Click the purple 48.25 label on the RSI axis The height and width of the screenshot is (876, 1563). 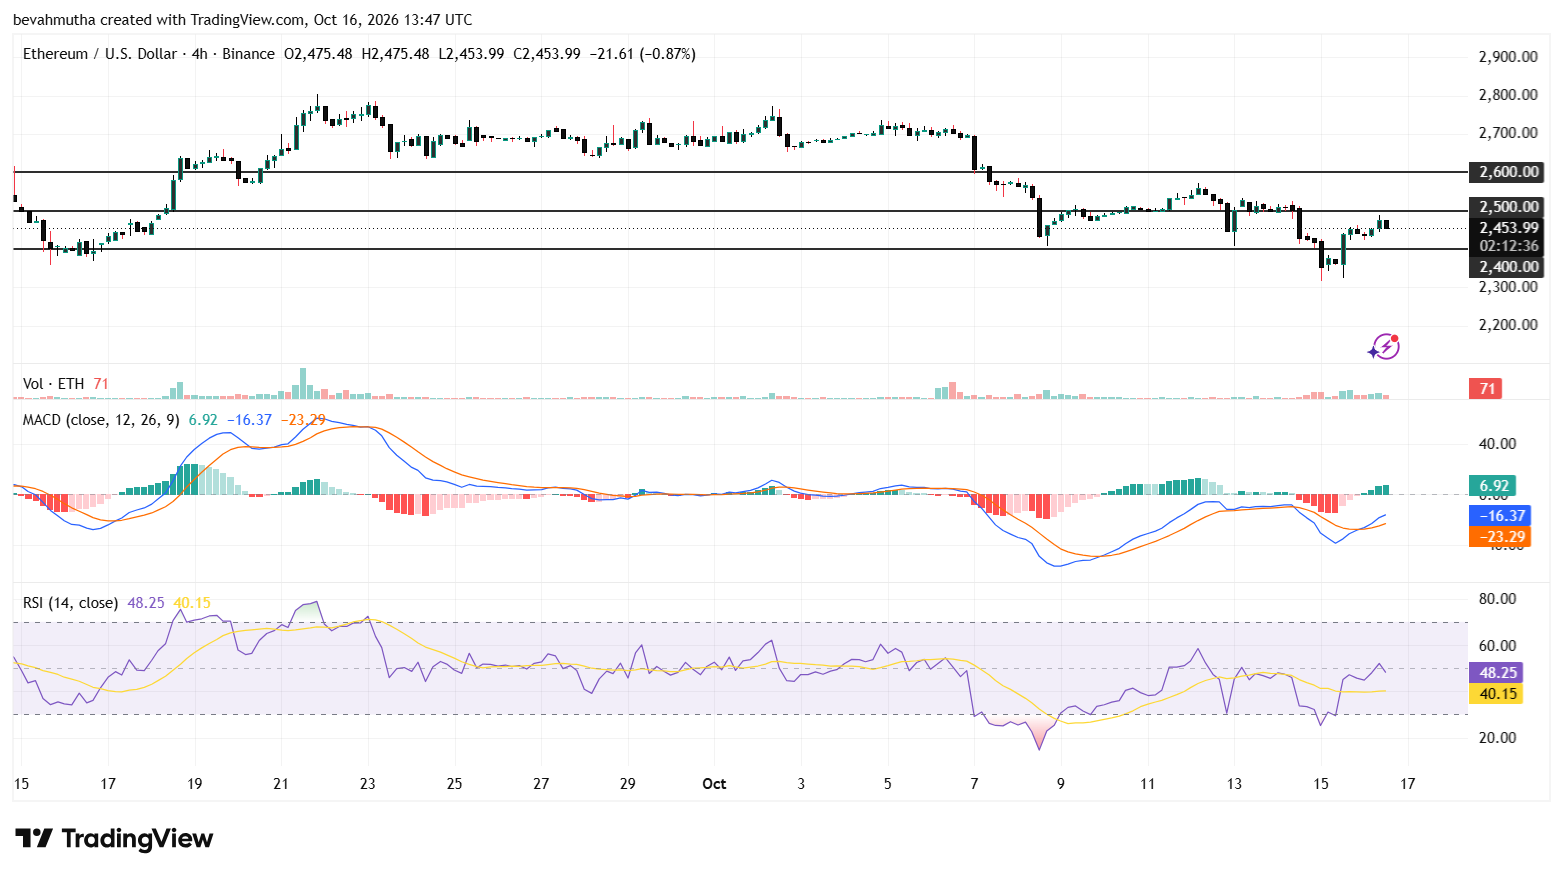click(1496, 673)
